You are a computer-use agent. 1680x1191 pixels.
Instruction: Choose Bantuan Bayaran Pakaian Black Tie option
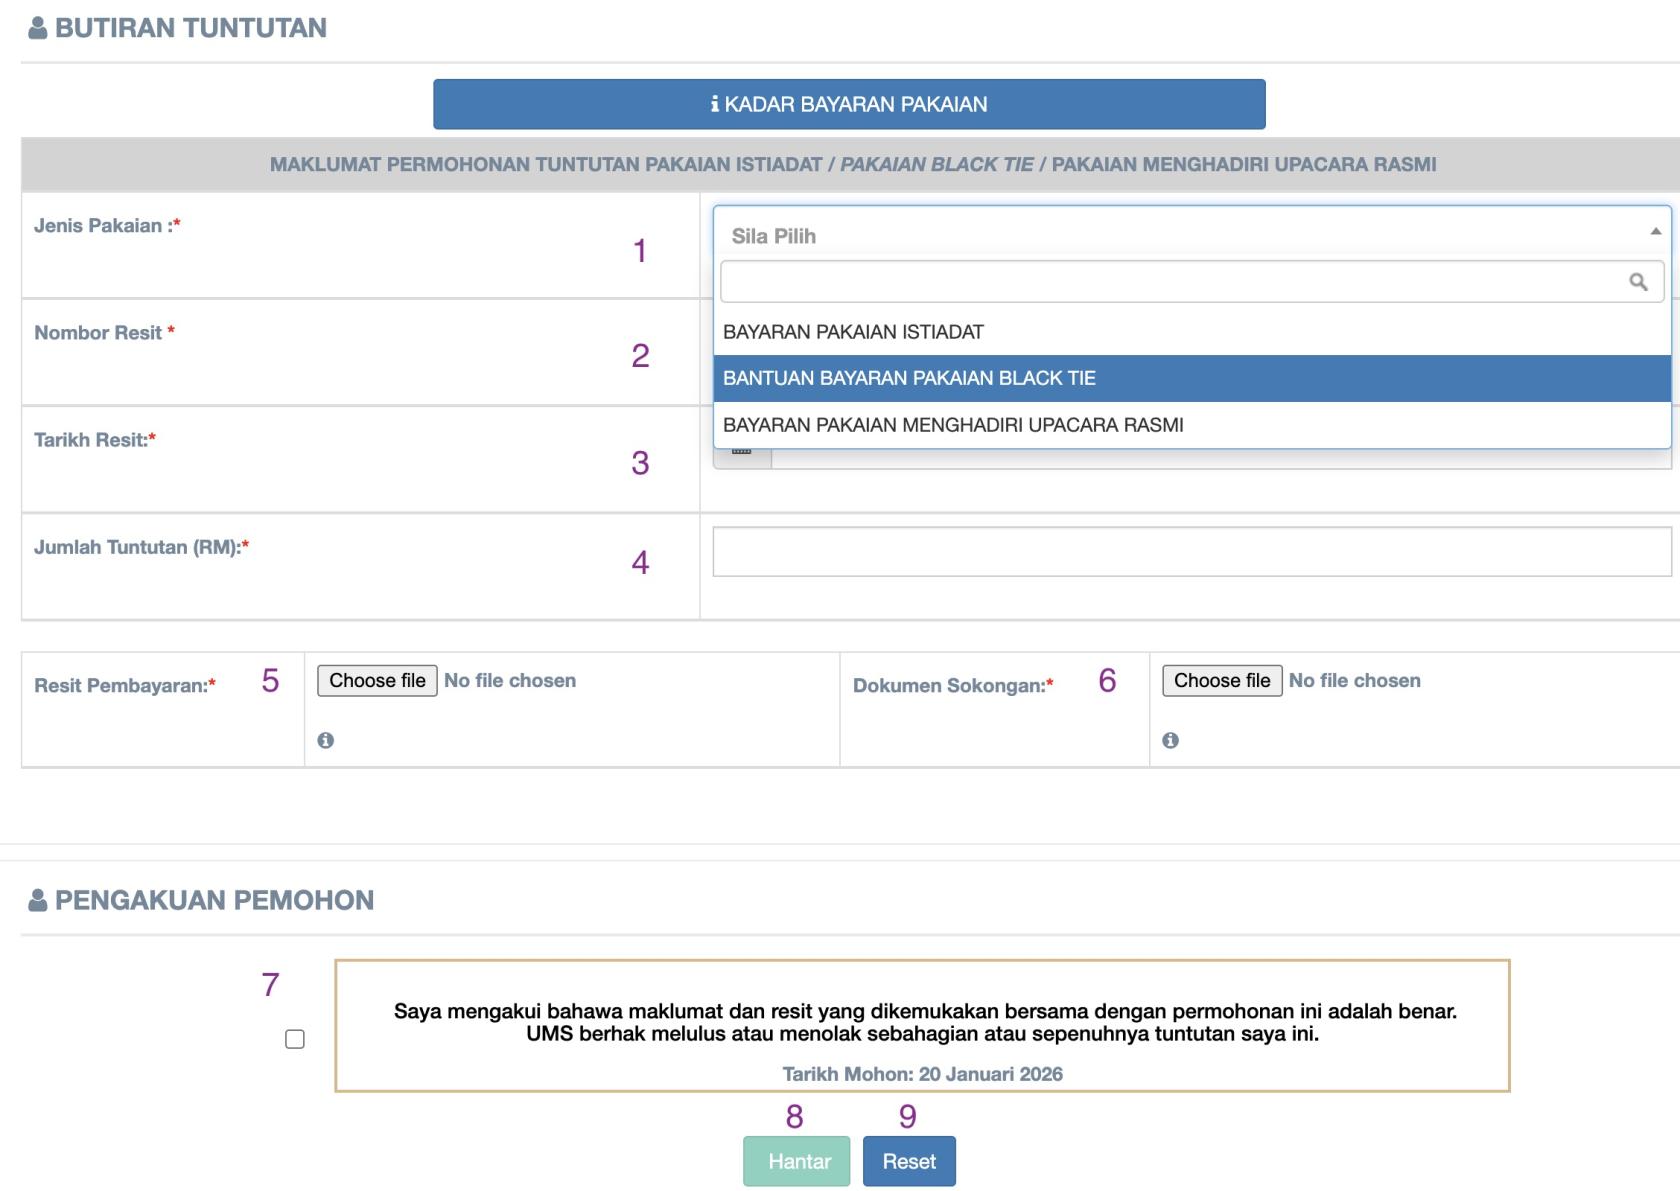point(909,378)
